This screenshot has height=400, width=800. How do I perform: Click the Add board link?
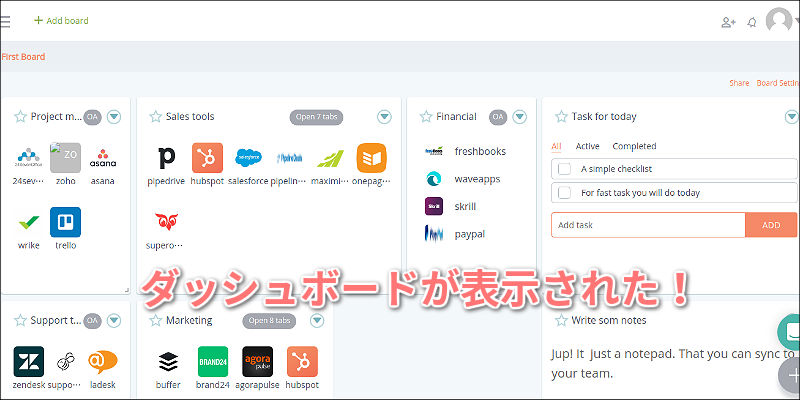click(61, 21)
